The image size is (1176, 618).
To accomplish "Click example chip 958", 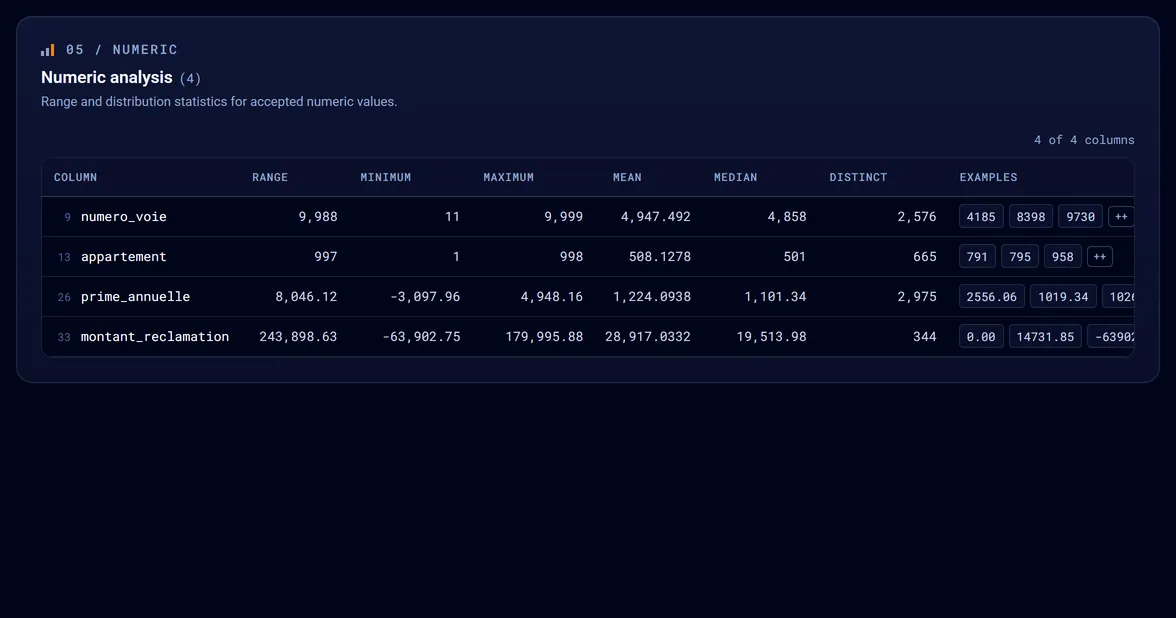I will tap(1063, 256).
